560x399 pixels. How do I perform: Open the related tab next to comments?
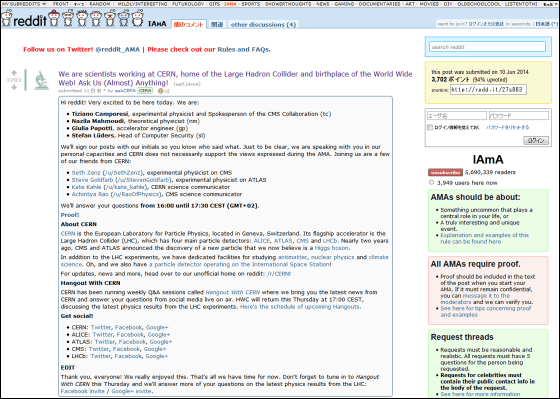(217, 25)
